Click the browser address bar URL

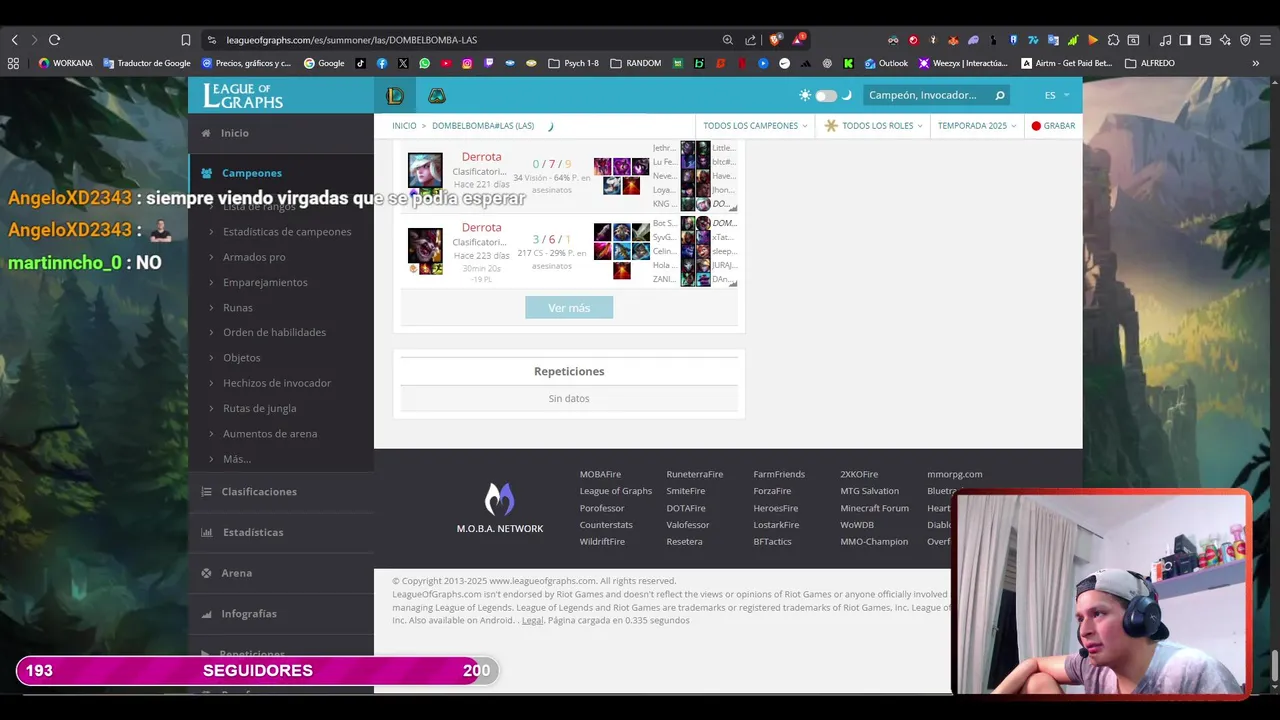coord(352,40)
